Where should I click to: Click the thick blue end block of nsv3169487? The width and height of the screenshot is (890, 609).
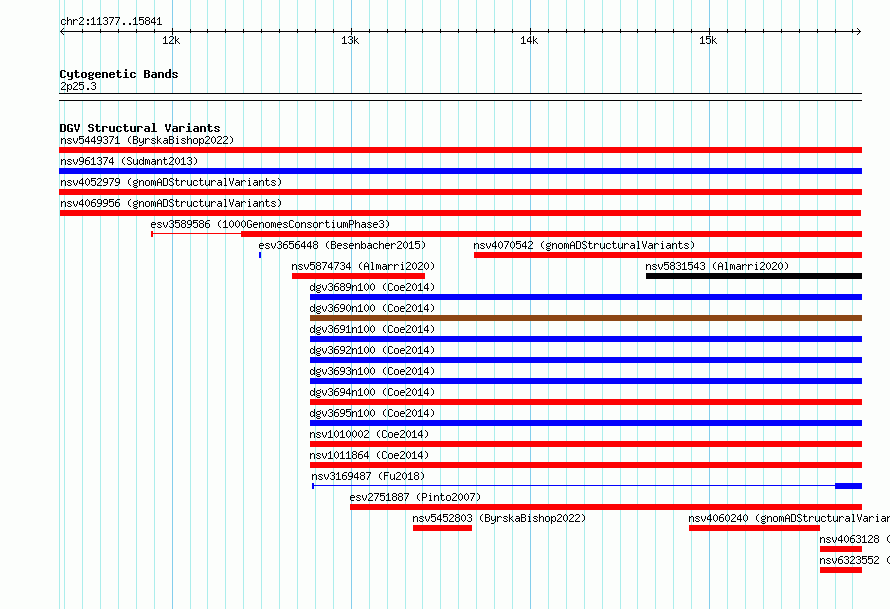(849, 486)
